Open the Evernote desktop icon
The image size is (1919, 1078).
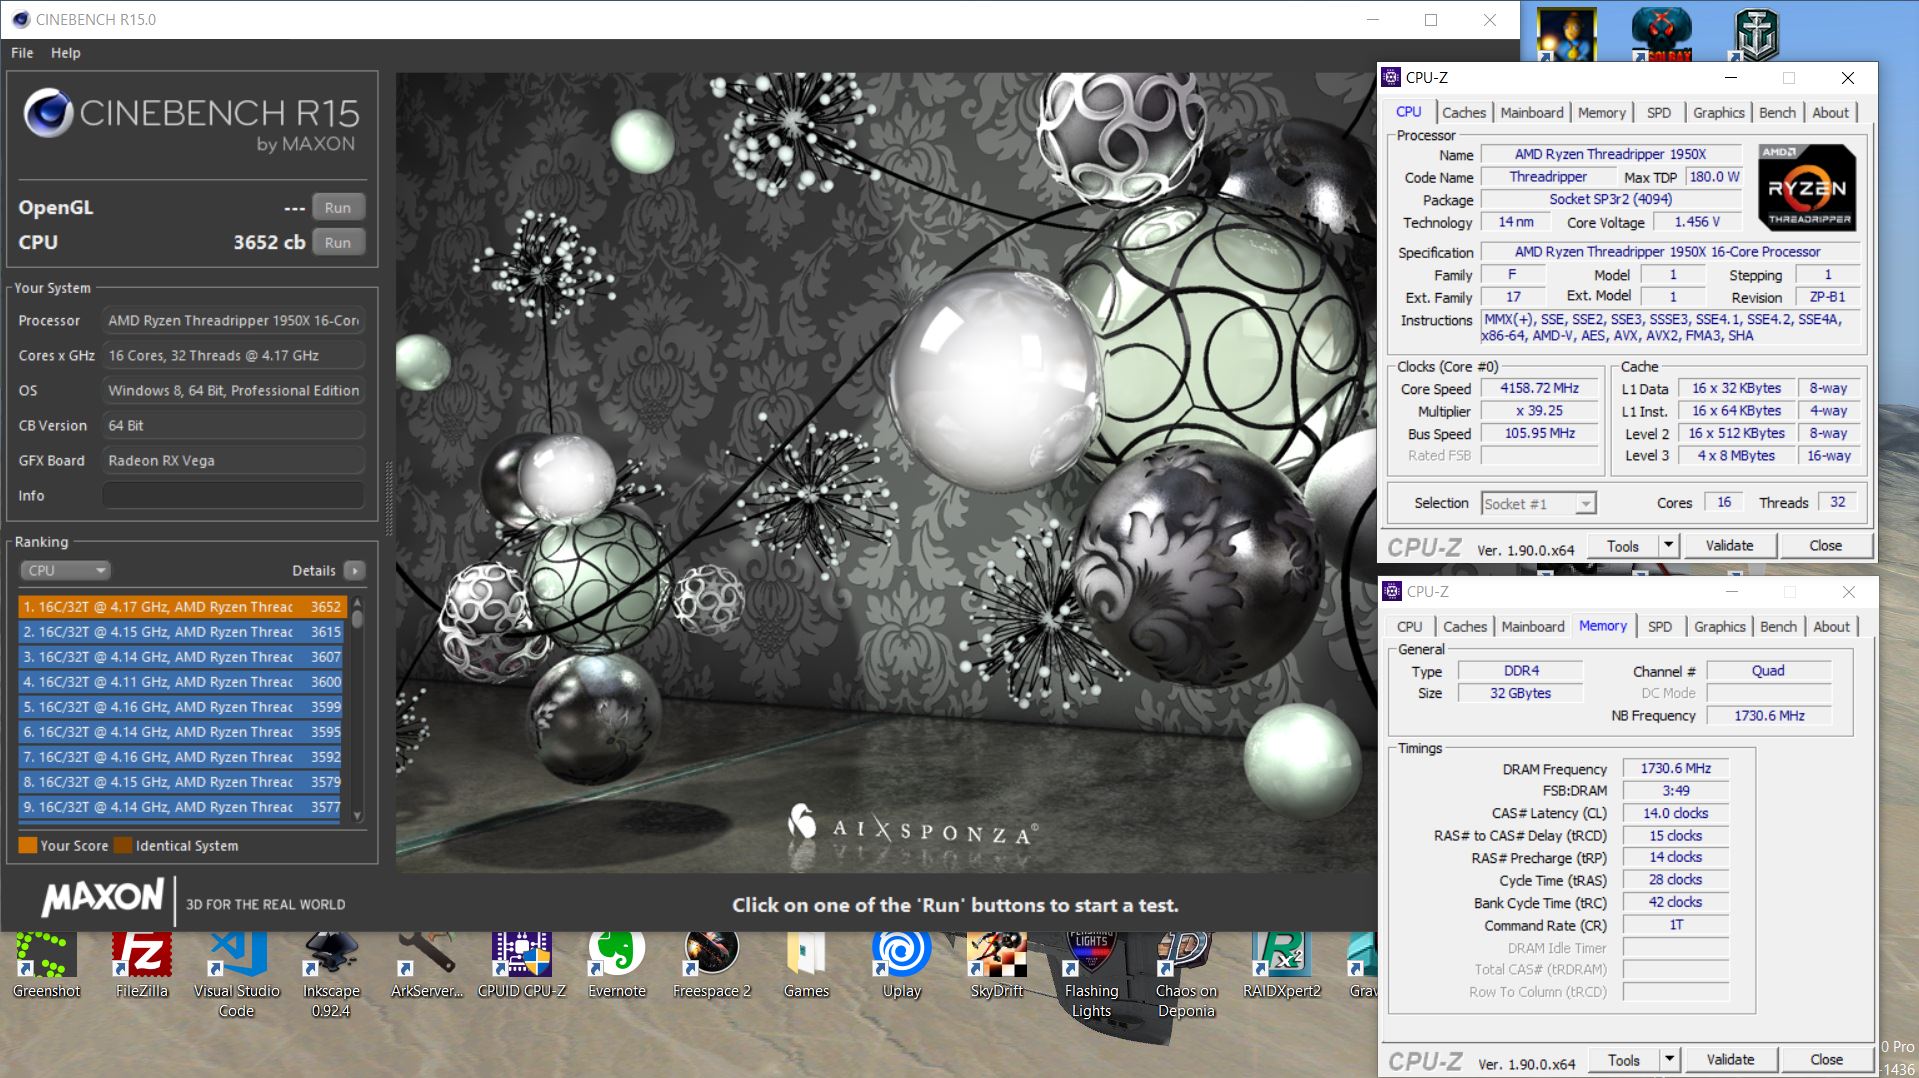(x=616, y=965)
